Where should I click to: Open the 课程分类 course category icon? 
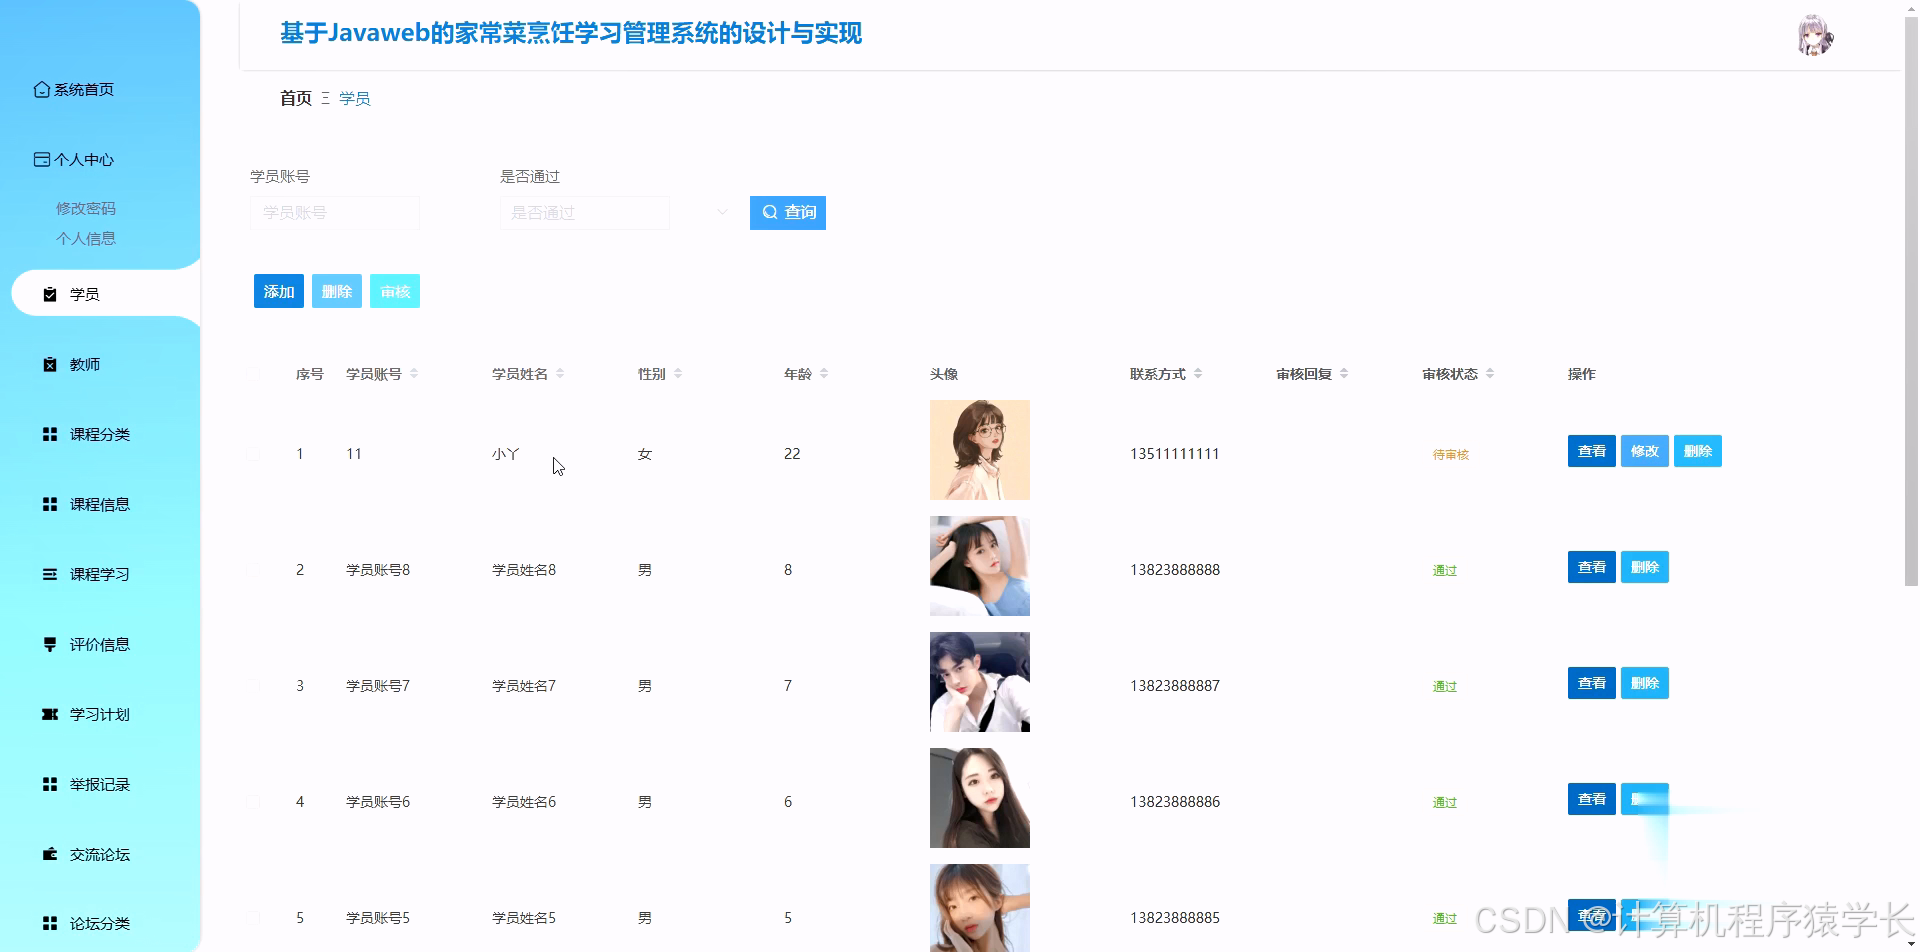click(49, 434)
